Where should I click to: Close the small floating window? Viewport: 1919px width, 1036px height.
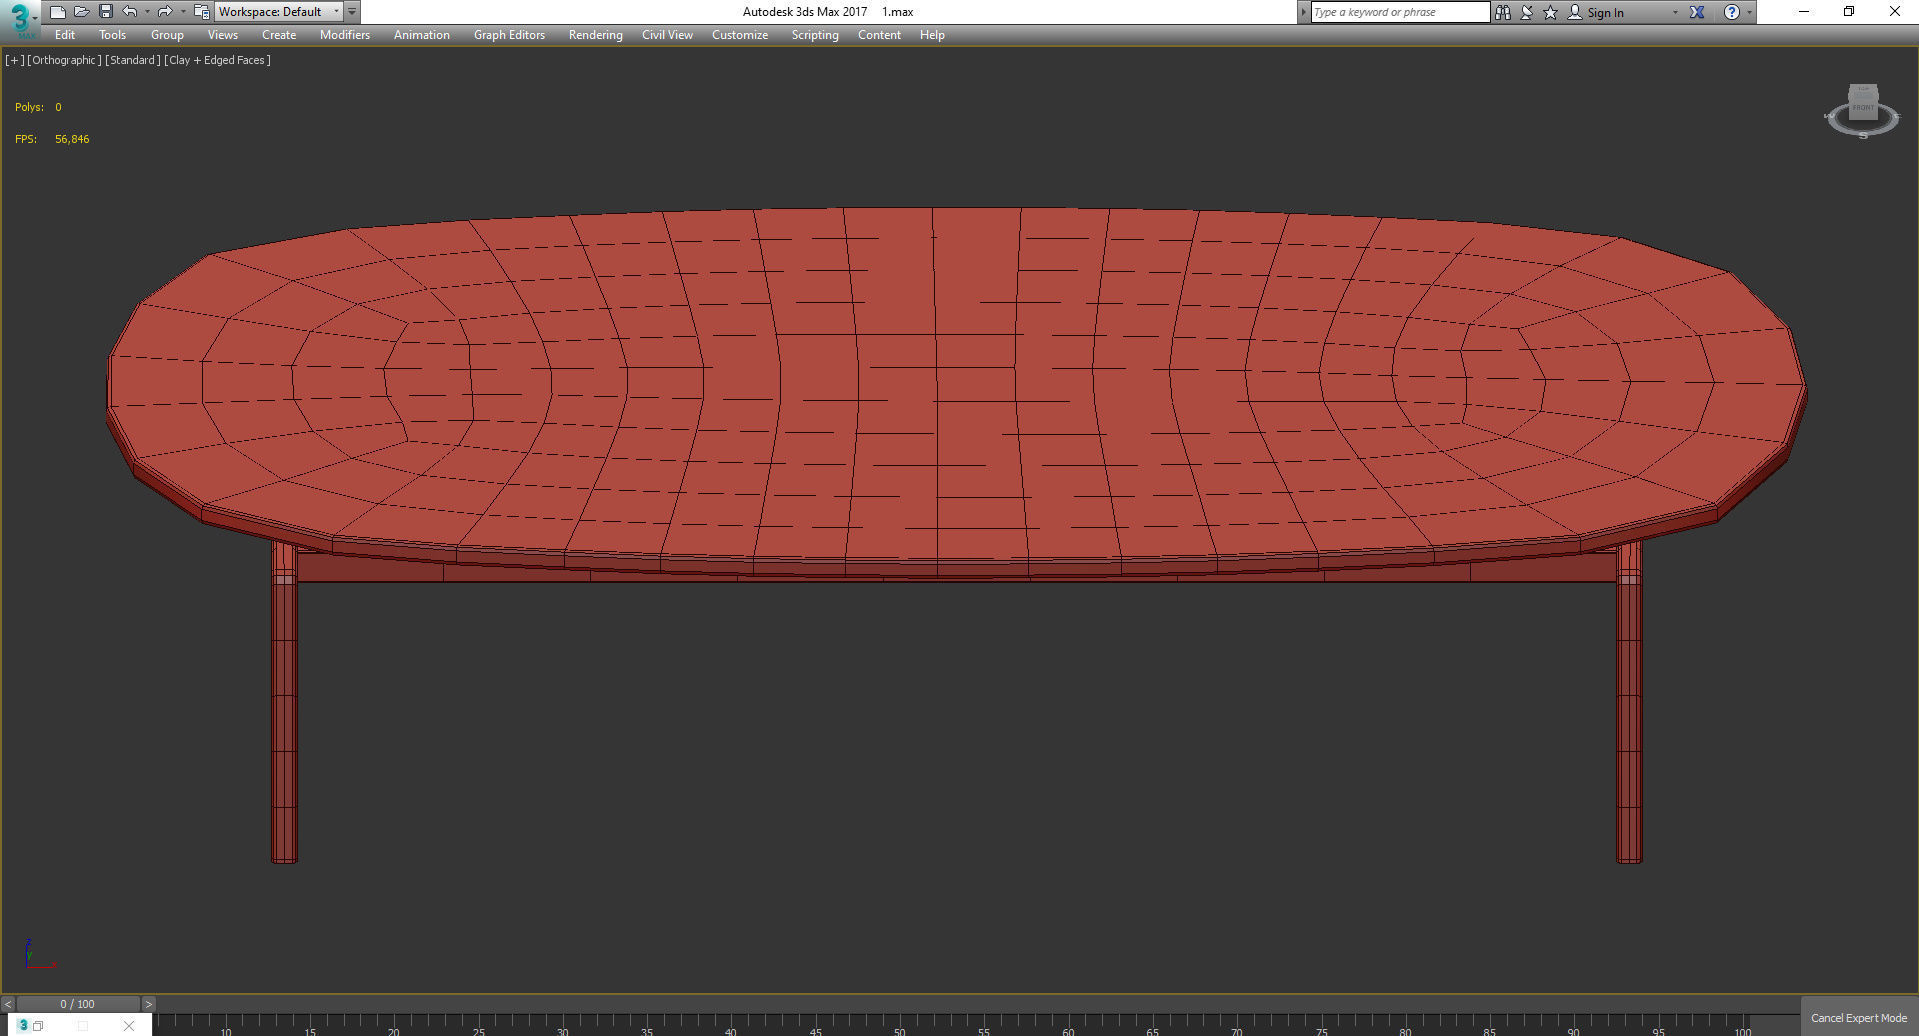pos(129,1025)
